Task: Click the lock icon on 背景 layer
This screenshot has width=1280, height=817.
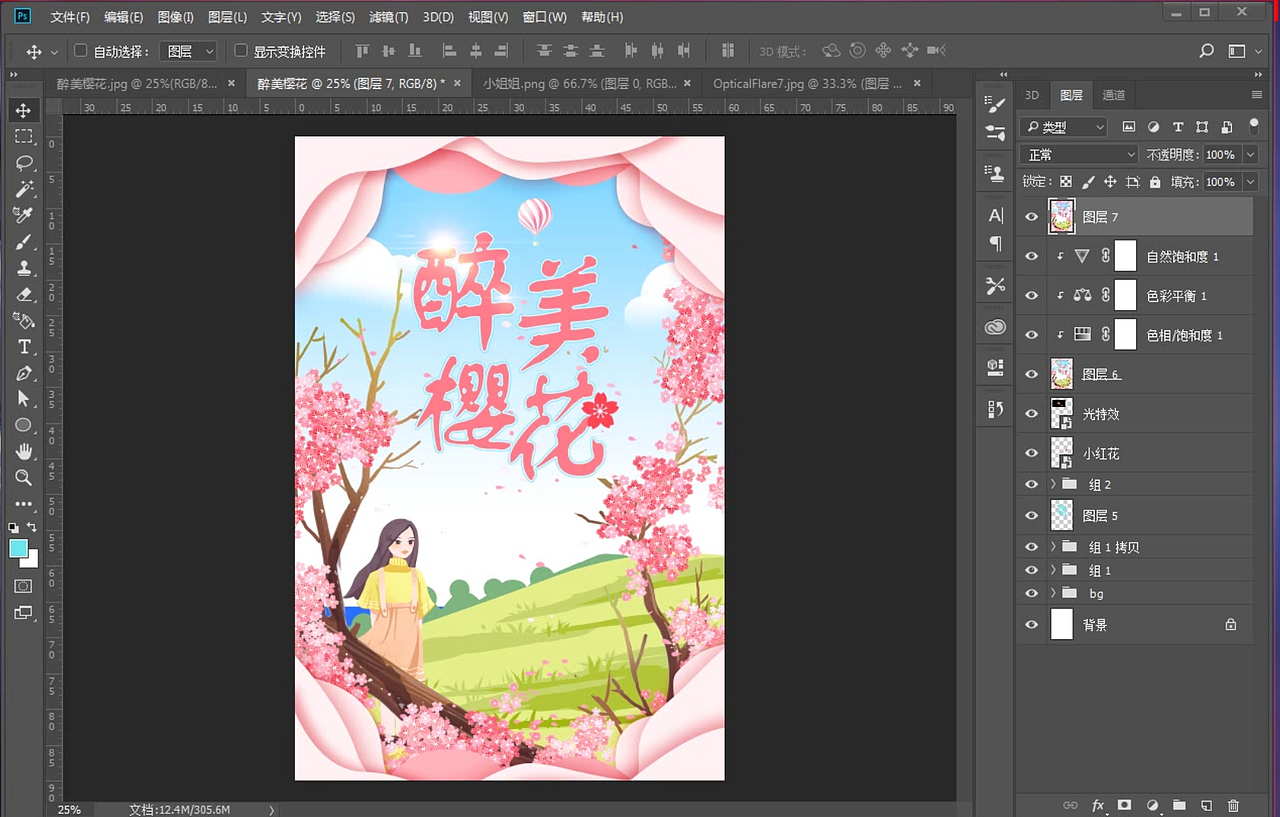Action: click(1231, 624)
